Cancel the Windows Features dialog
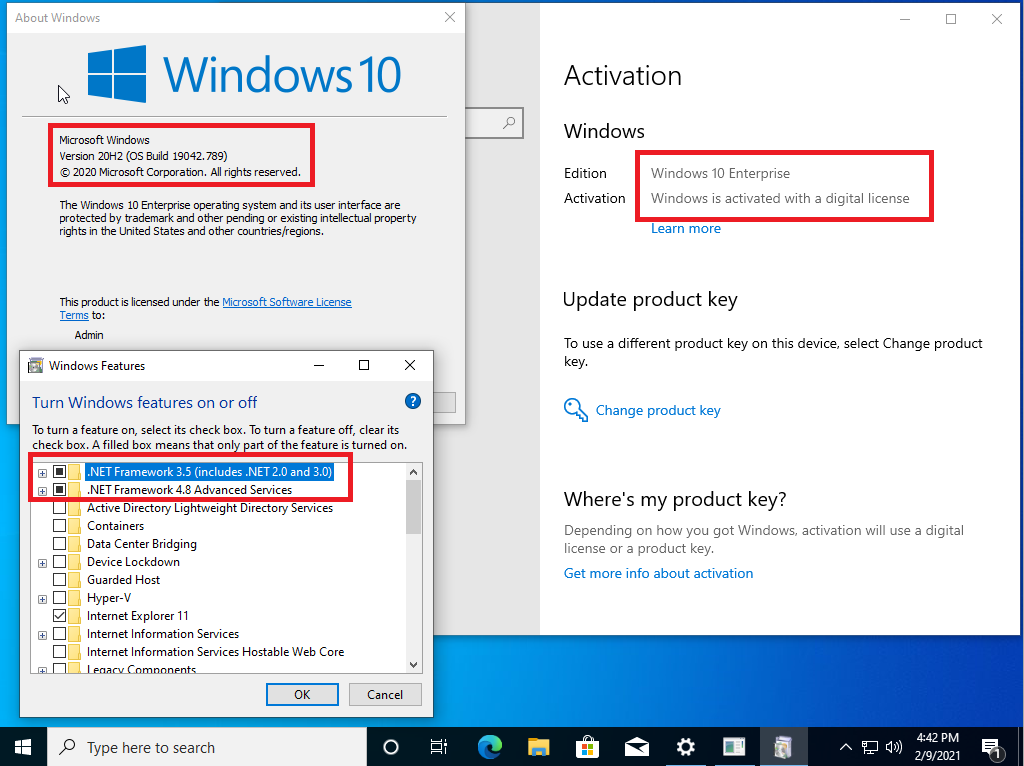 click(385, 694)
